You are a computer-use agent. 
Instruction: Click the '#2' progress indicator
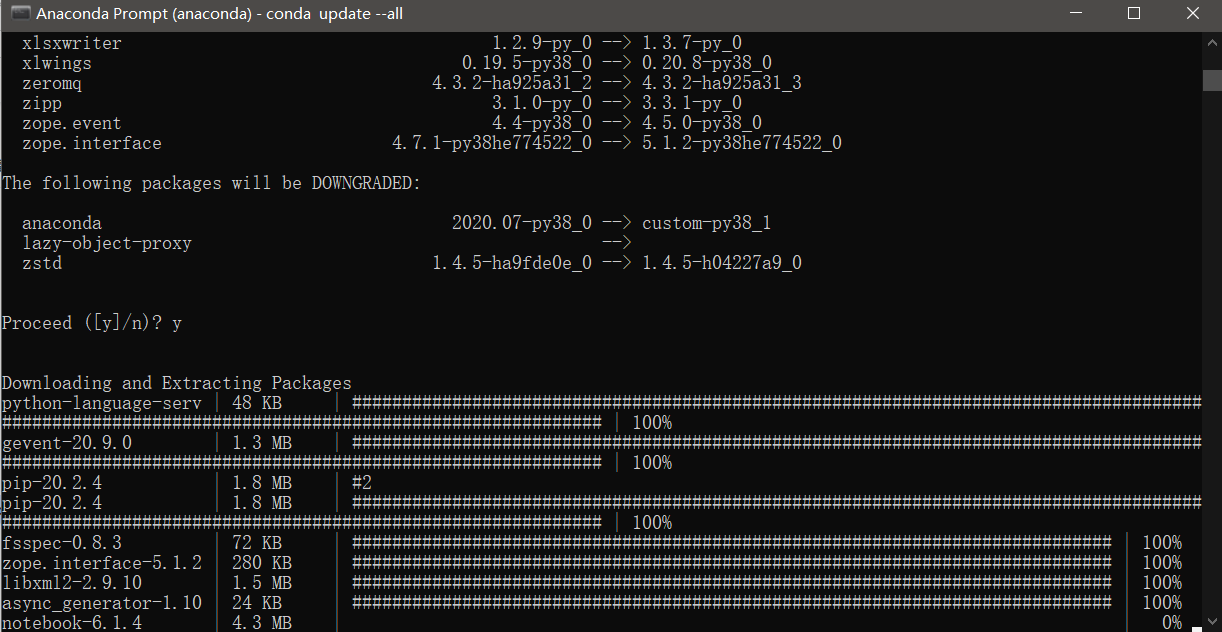[x=362, y=483]
